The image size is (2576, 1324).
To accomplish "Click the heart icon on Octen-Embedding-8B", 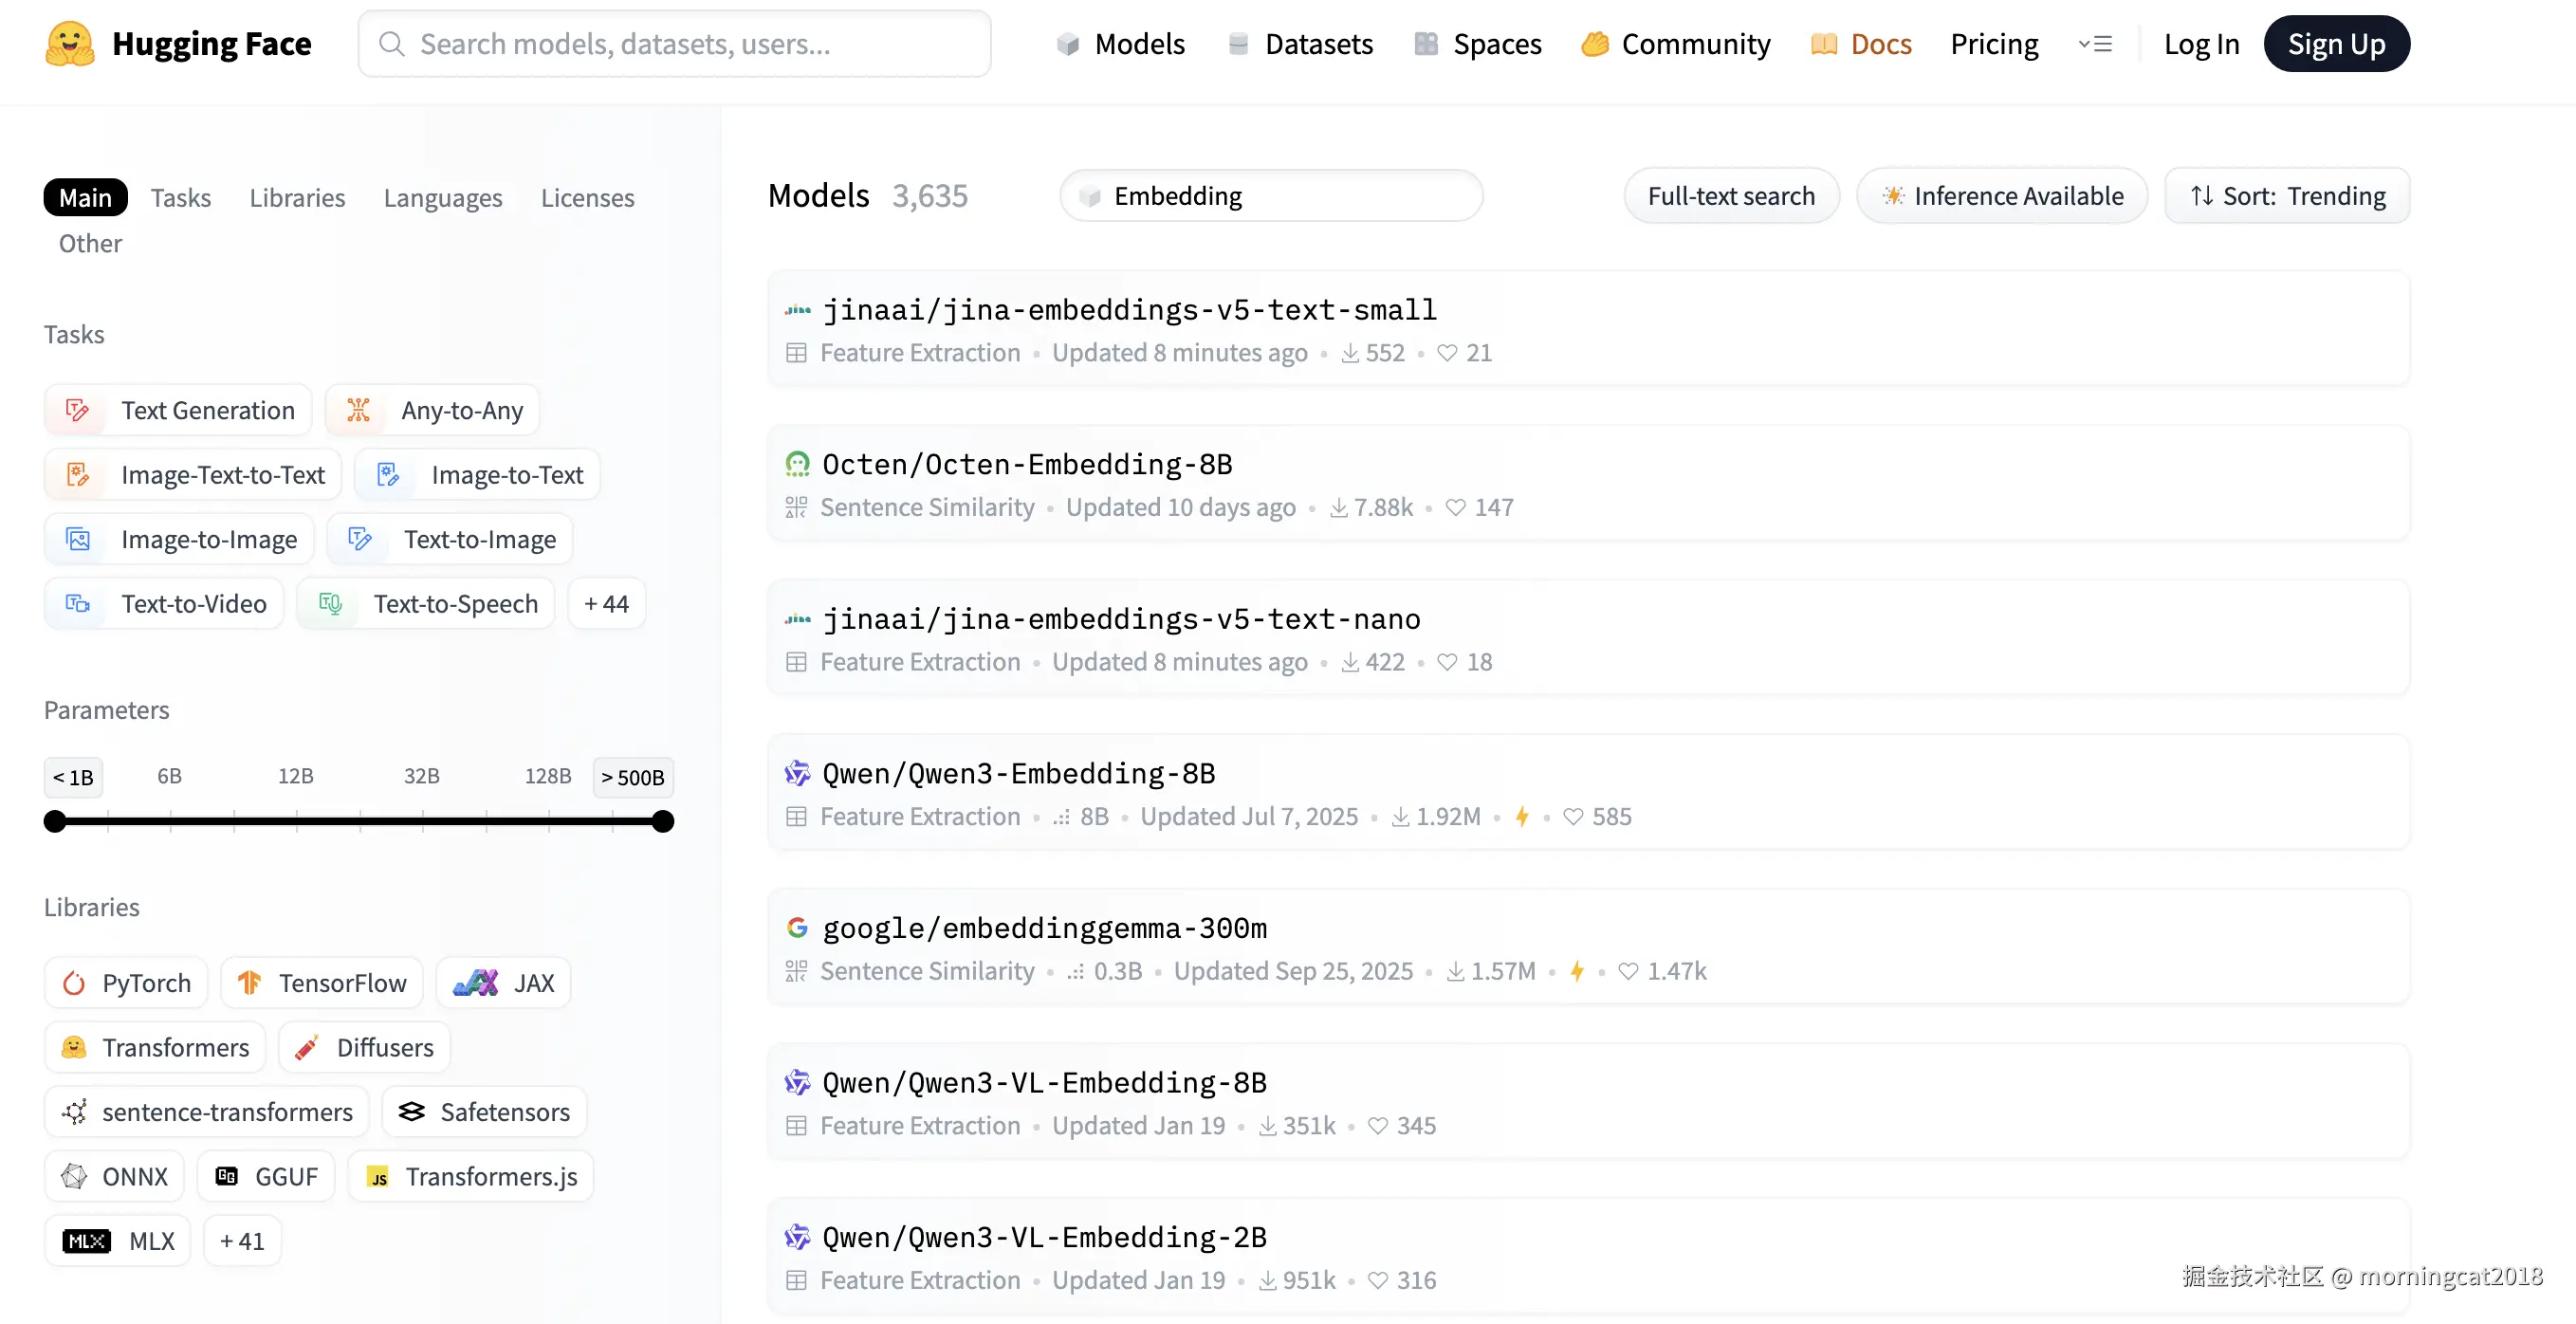I will 1455,508.
